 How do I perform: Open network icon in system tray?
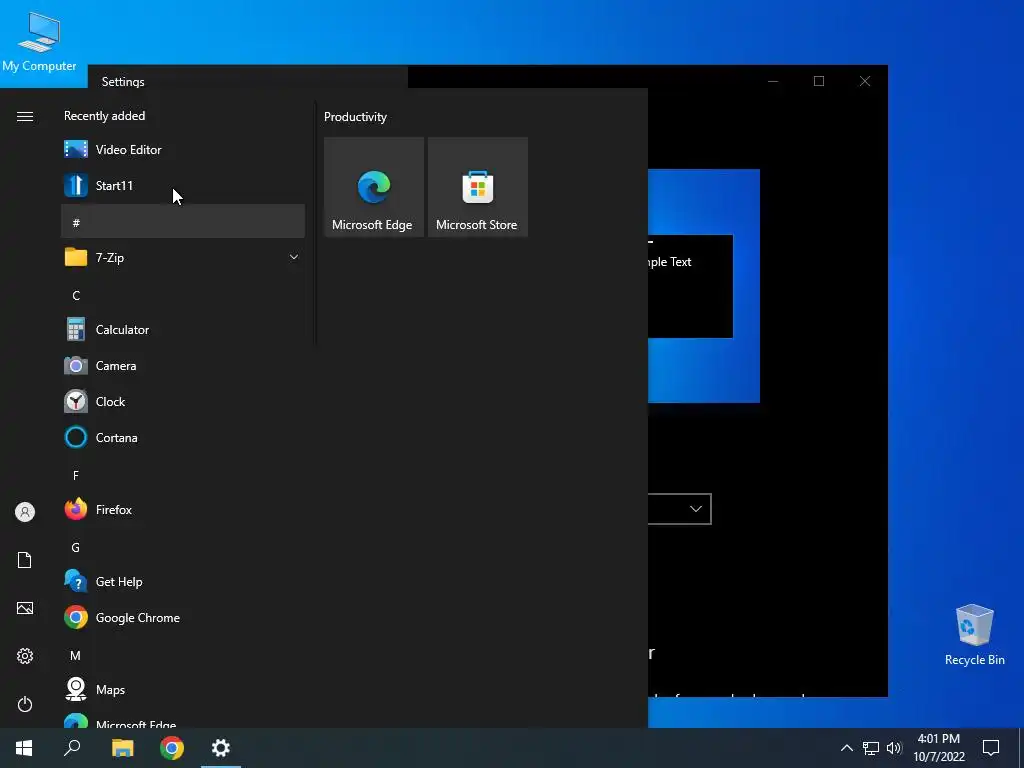click(x=871, y=748)
